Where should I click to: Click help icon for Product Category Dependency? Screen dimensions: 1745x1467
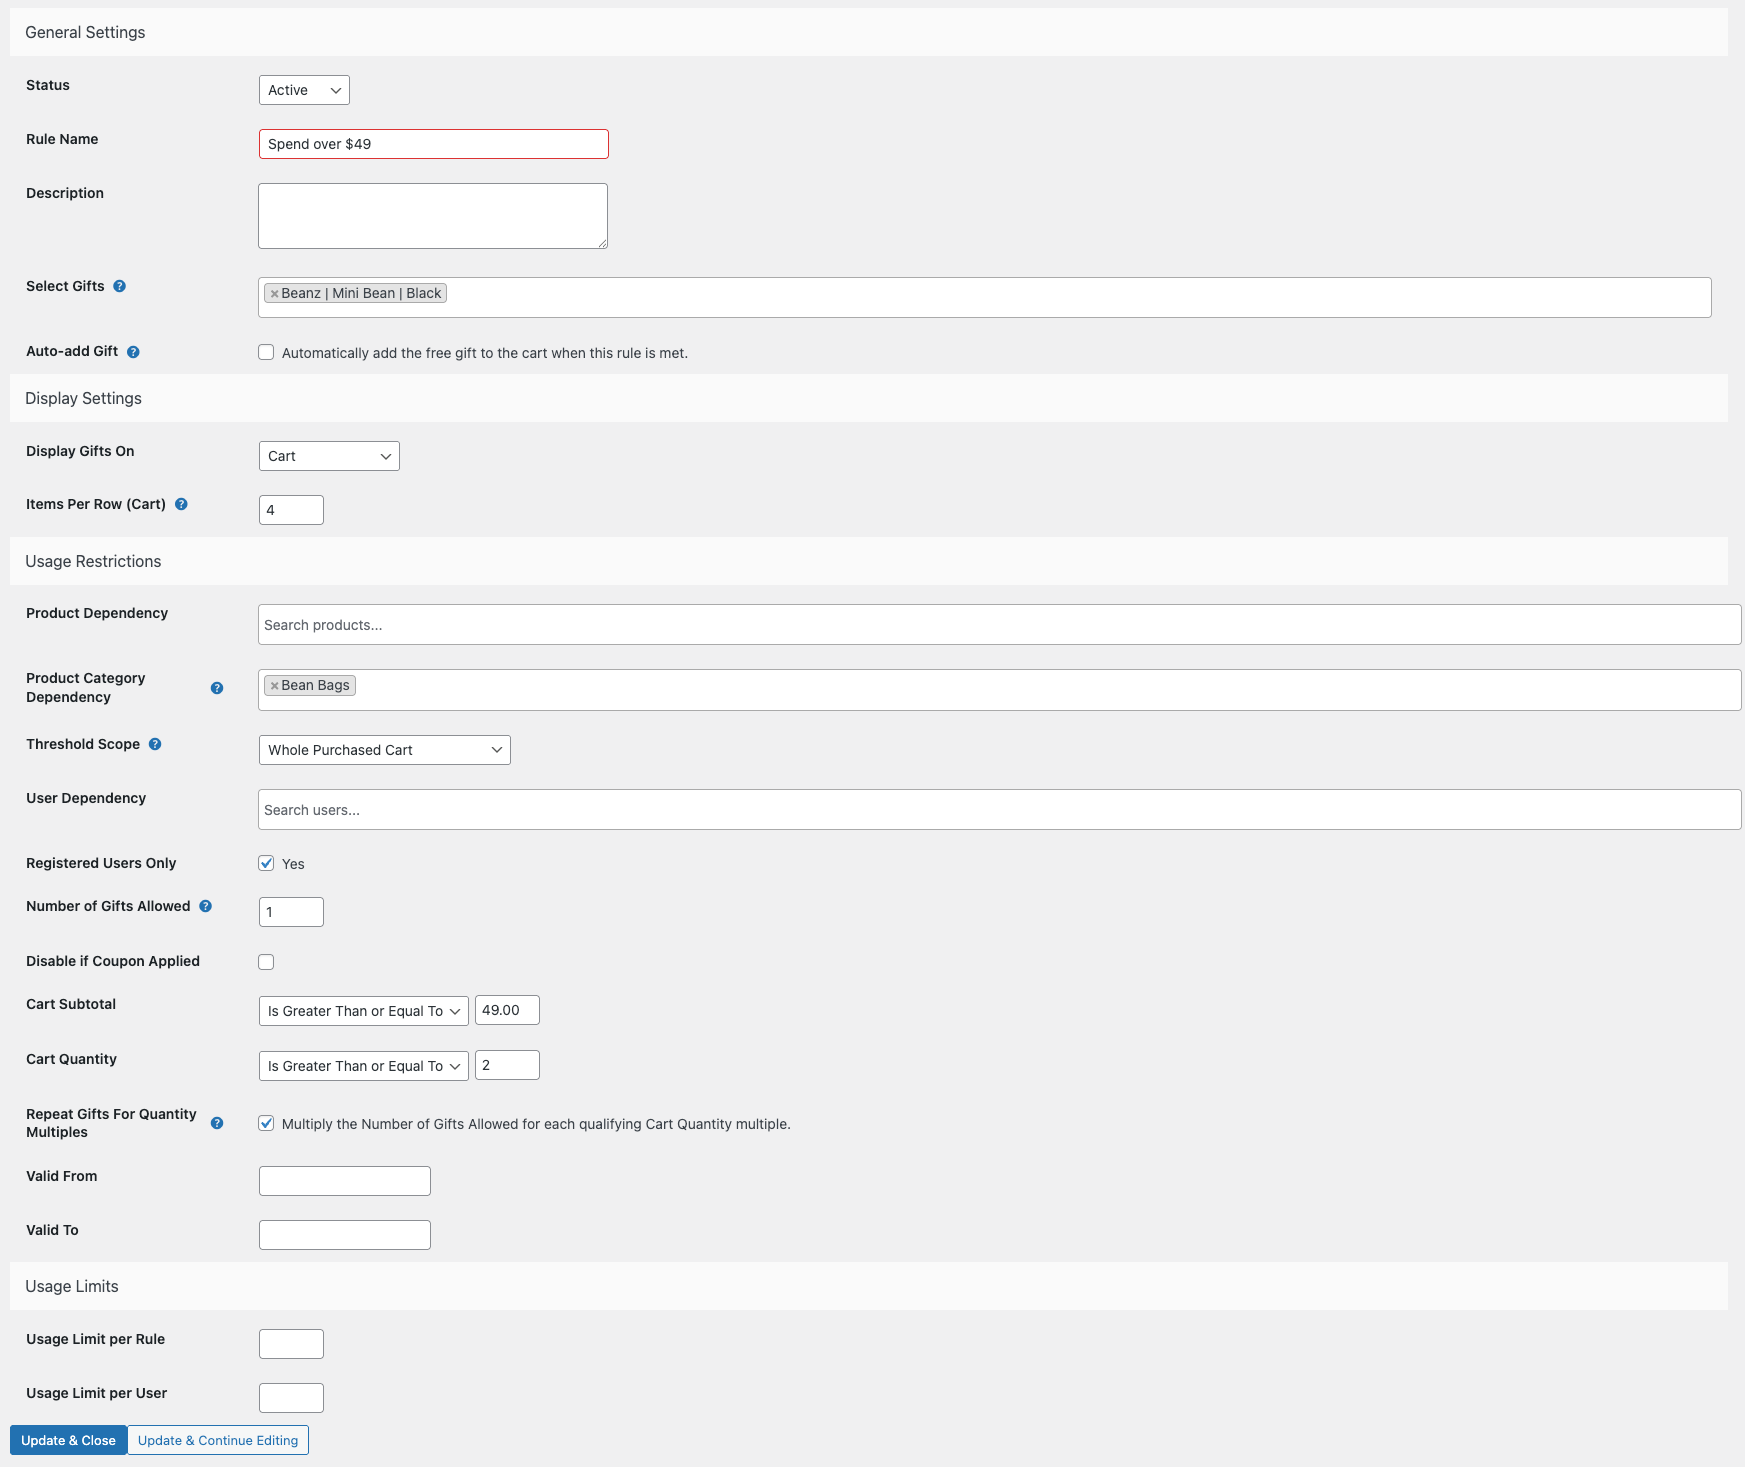click(217, 688)
